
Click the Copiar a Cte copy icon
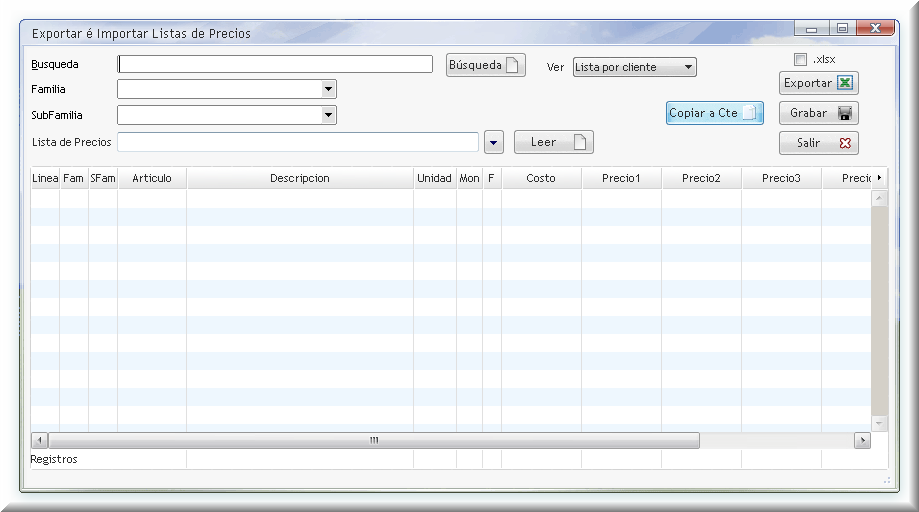(750, 113)
